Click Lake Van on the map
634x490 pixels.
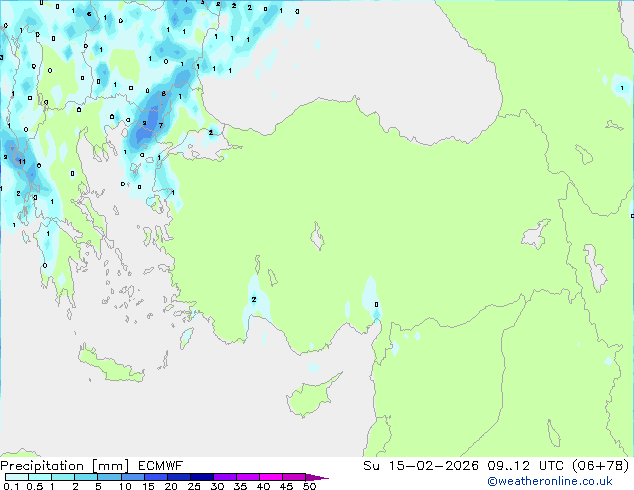point(535,234)
